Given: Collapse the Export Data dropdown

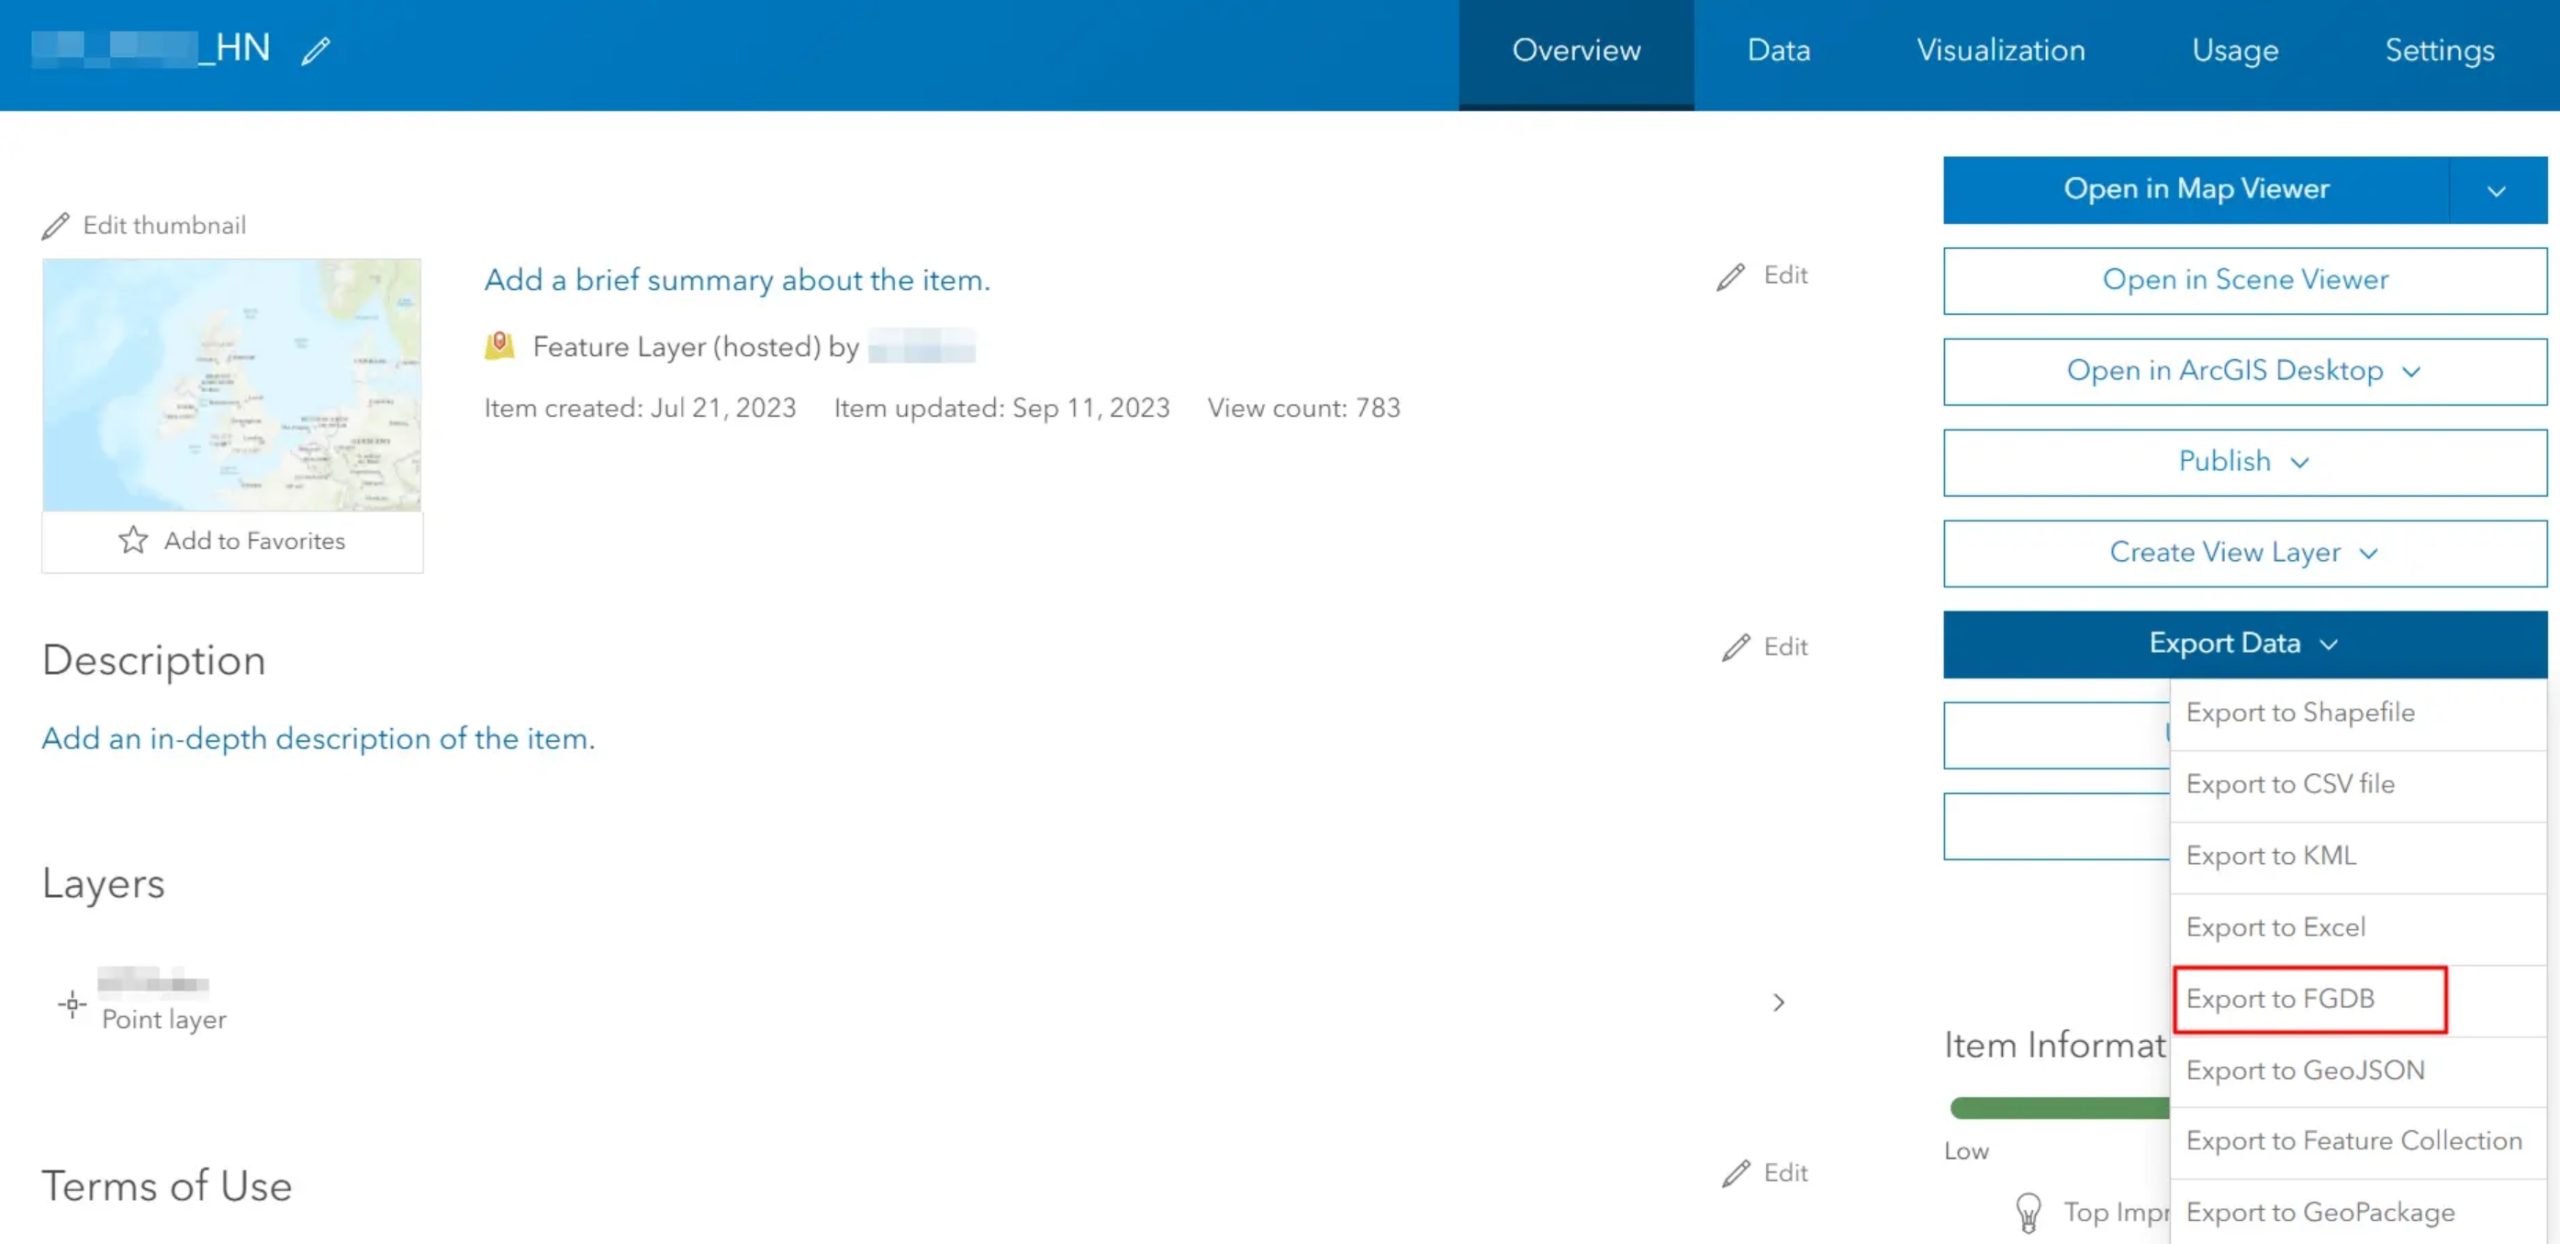Looking at the screenshot, I should 2245,645.
